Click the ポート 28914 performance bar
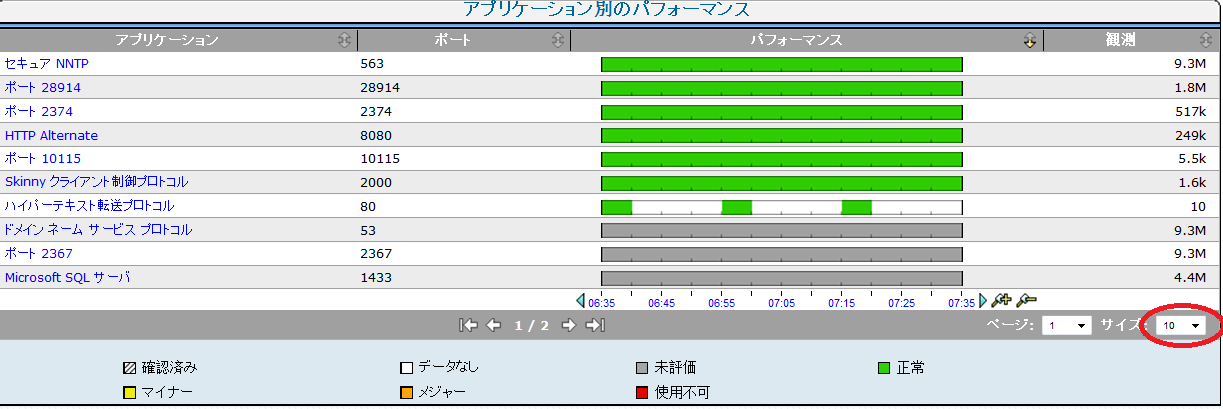The height and width of the screenshot is (409, 1223). (781, 88)
